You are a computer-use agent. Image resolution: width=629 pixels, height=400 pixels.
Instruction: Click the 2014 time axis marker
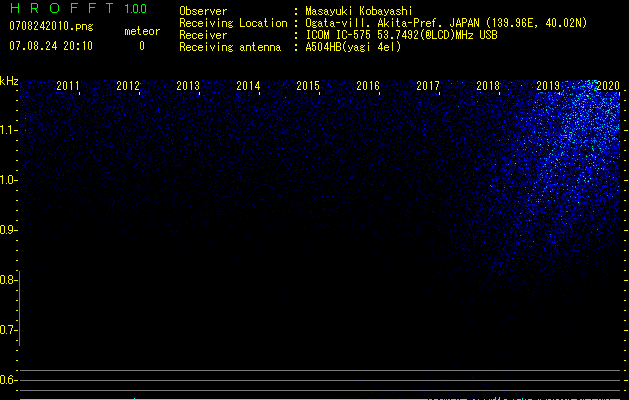click(248, 86)
